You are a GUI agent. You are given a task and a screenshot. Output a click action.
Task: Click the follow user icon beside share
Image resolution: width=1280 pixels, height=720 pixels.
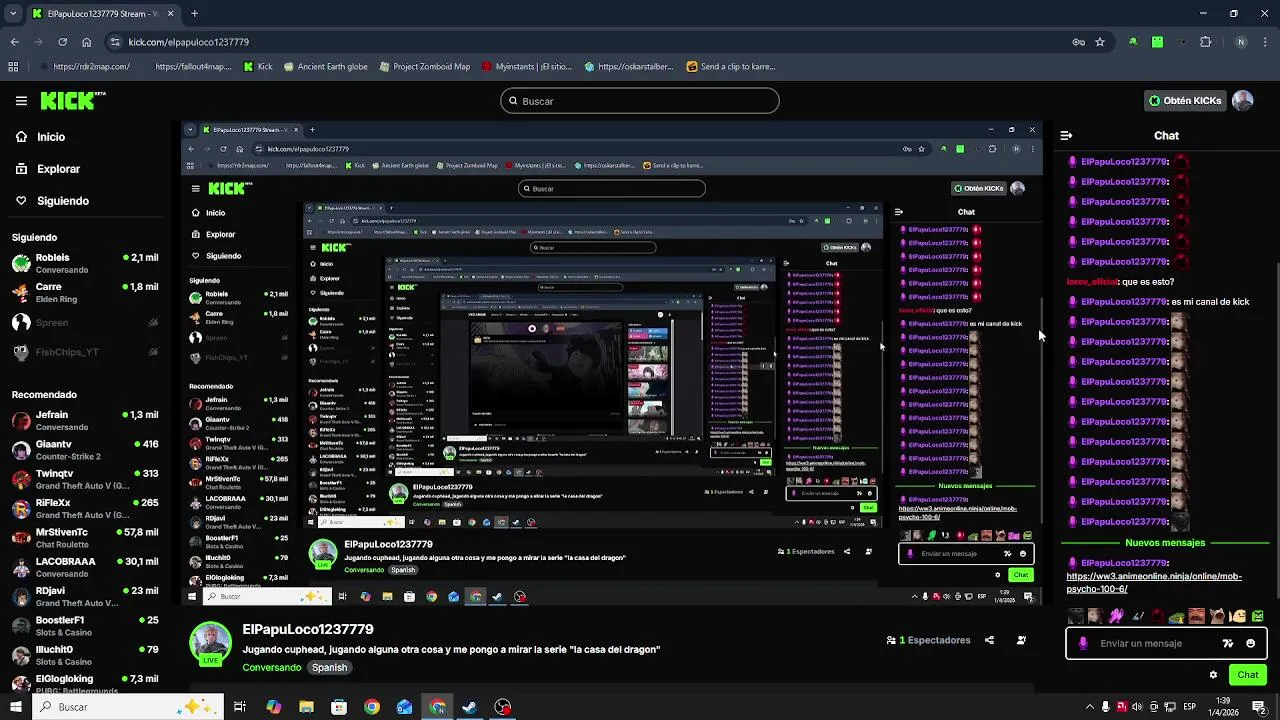[1021, 640]
